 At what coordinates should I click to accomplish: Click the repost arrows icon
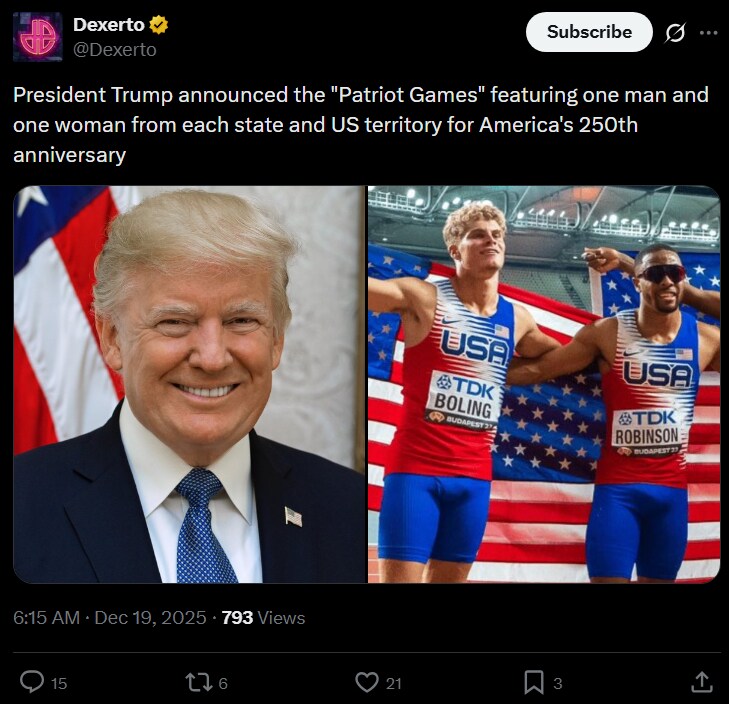pyautogui.click(x=198, y=682)
